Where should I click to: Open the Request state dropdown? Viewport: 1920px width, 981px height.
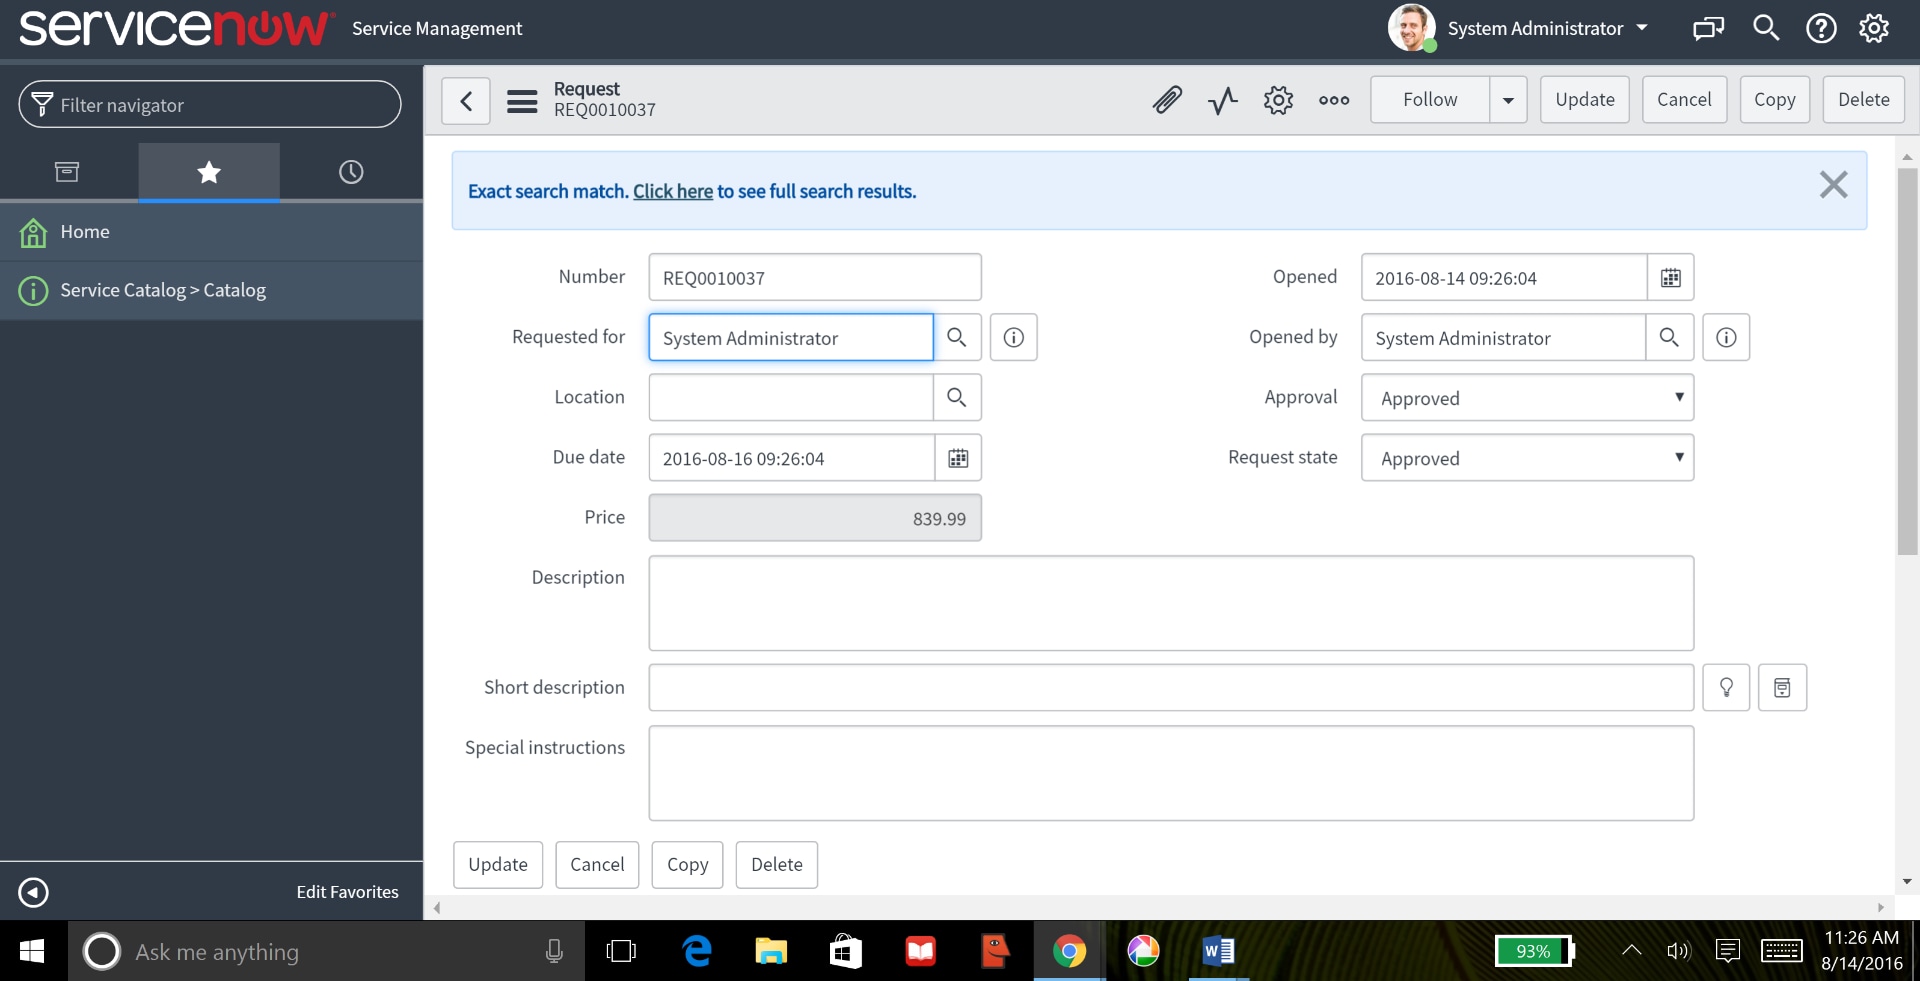coord(1527,458)
